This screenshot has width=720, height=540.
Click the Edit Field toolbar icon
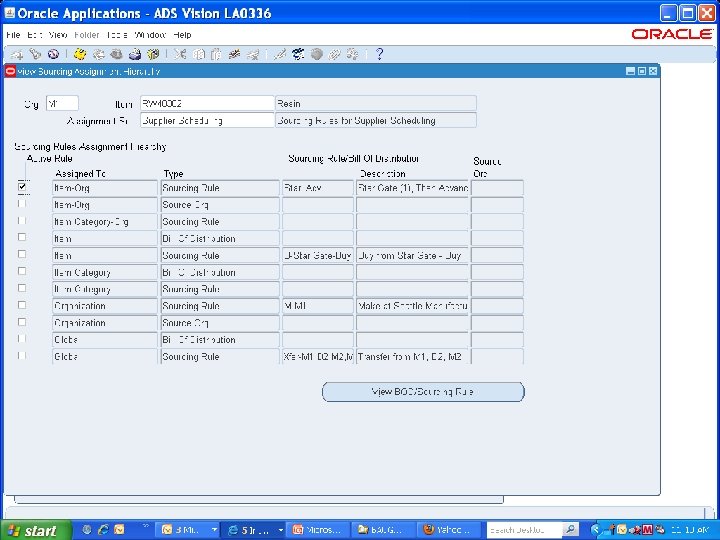point(279,54)
